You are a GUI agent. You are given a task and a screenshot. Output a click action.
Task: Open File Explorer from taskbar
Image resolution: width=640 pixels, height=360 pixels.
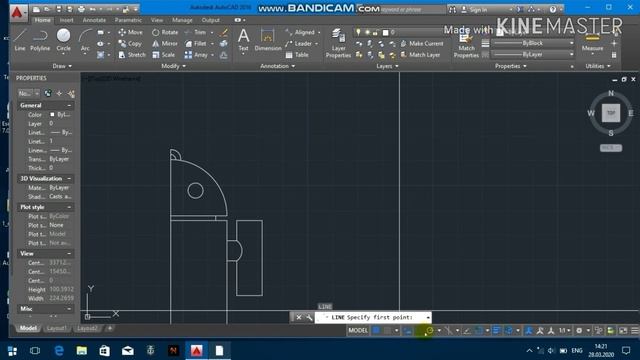[82, 351]
